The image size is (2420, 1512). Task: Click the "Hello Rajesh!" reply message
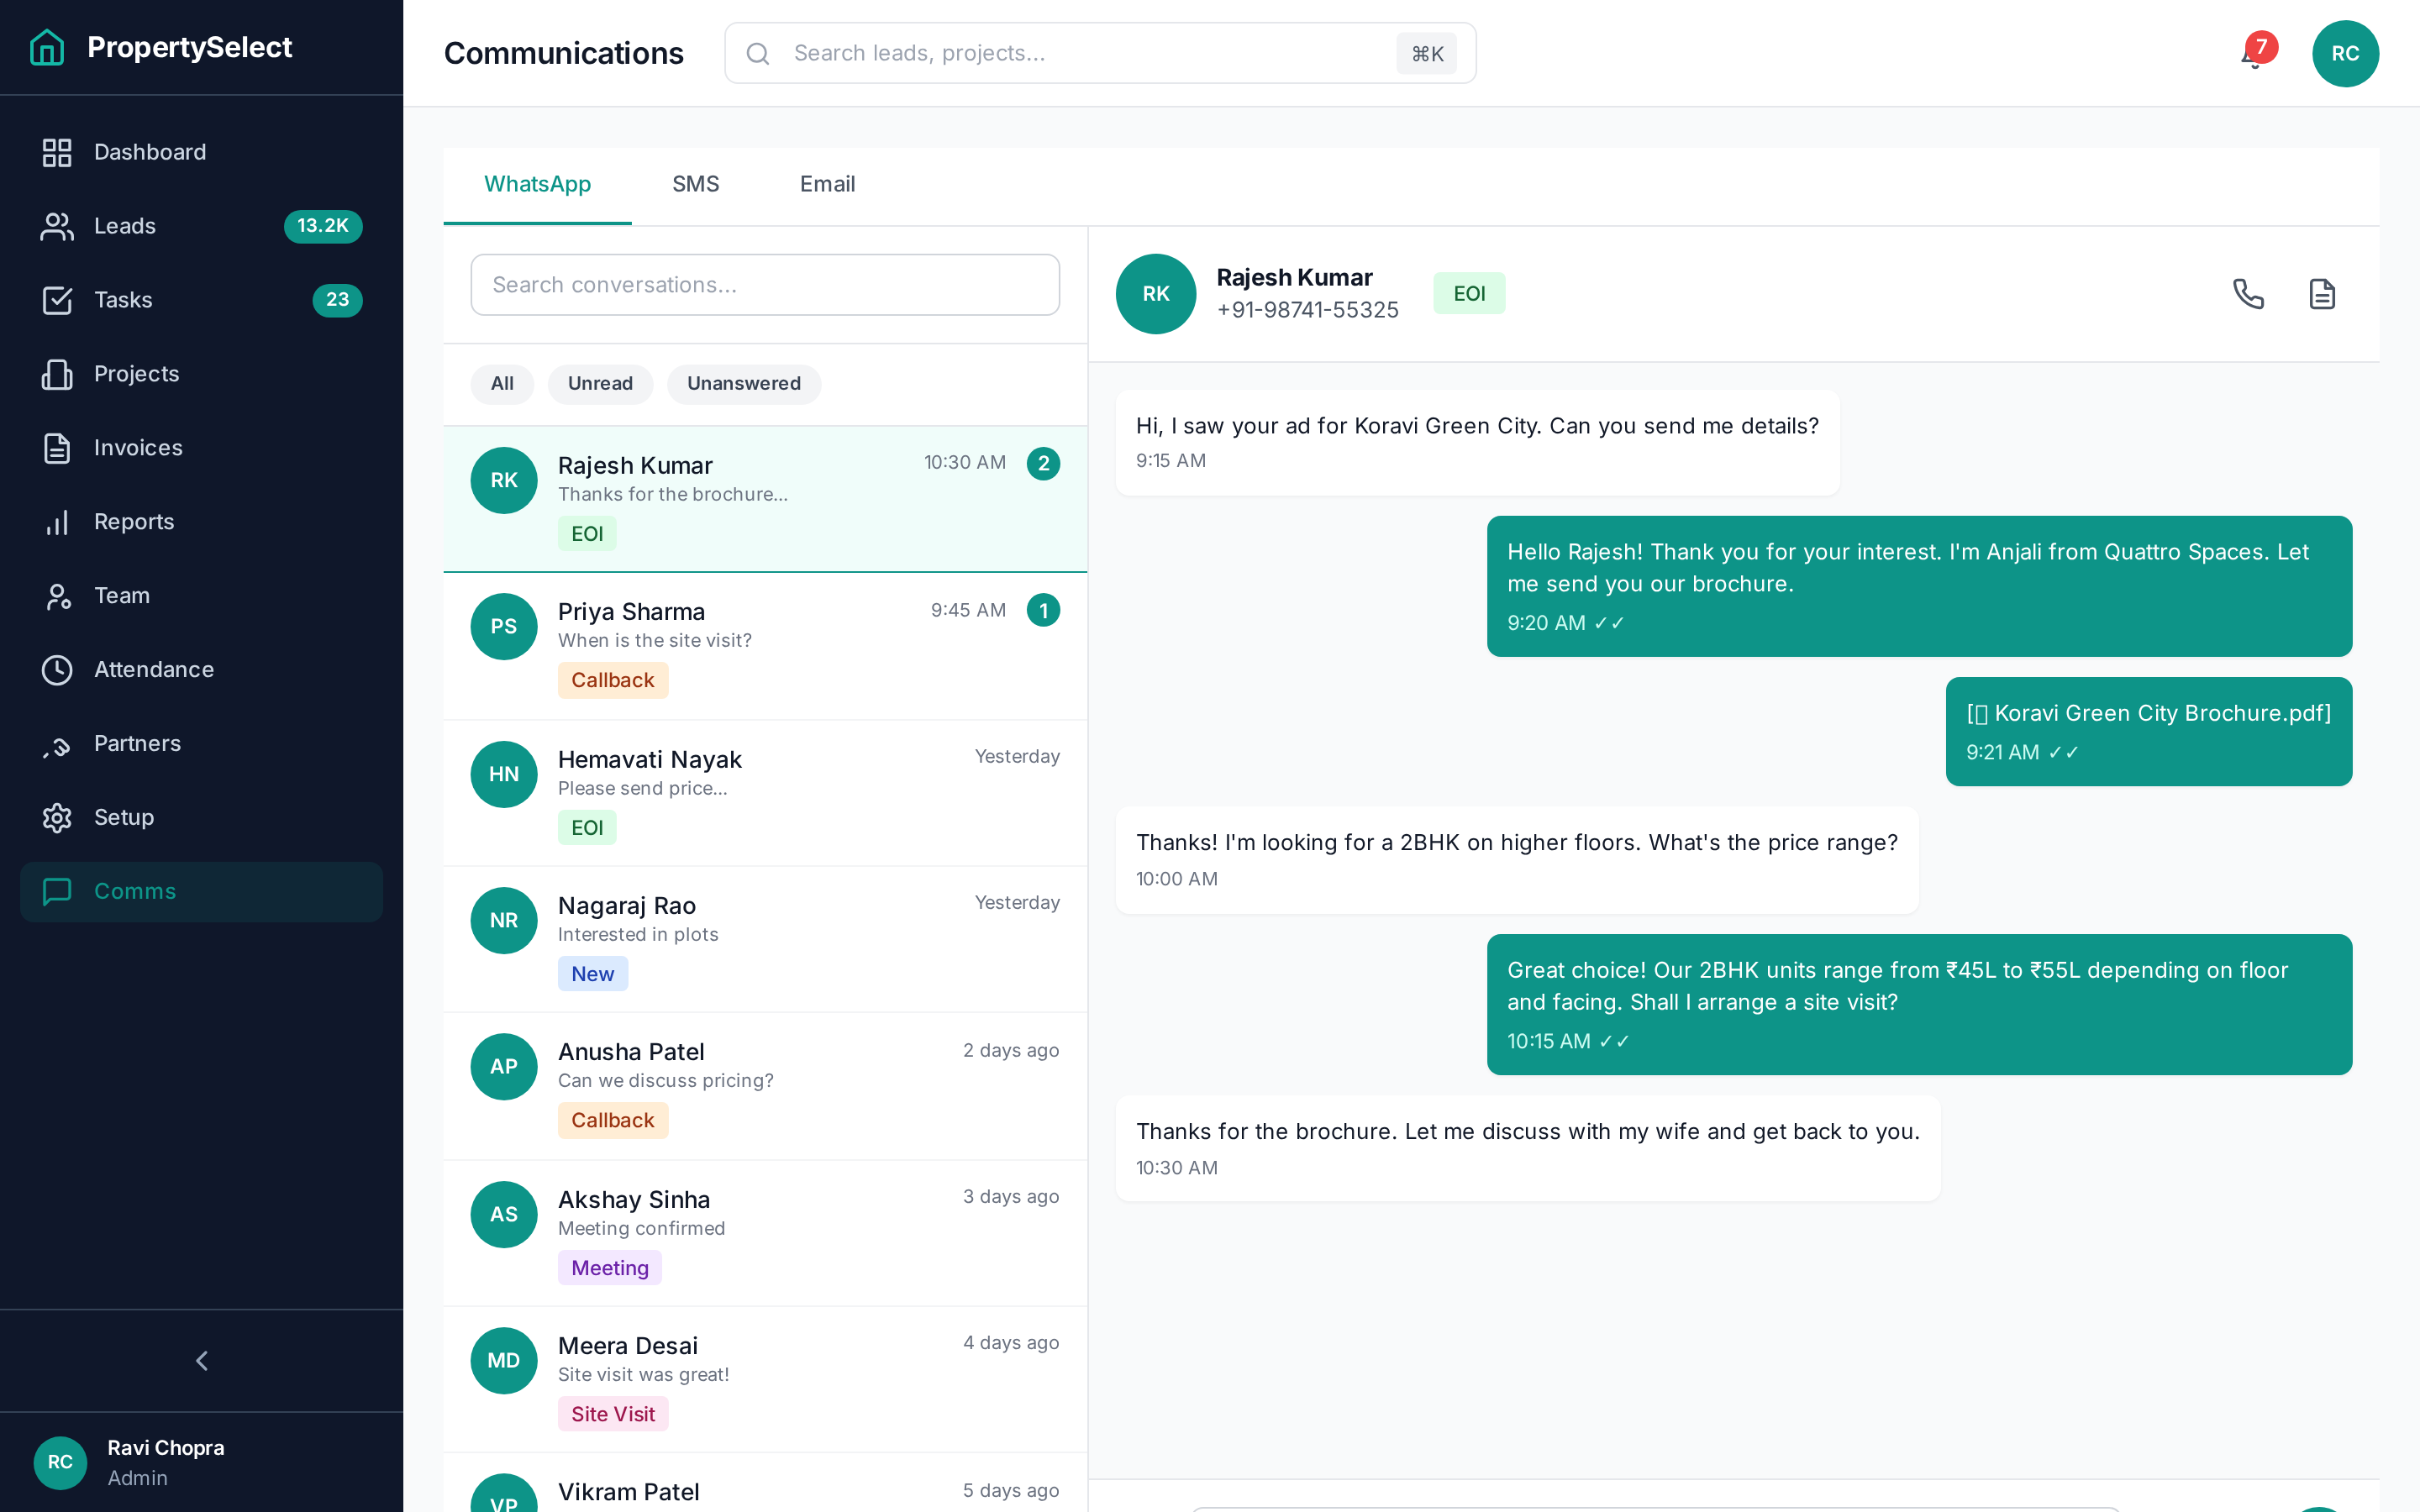(x=1919, y=587)
